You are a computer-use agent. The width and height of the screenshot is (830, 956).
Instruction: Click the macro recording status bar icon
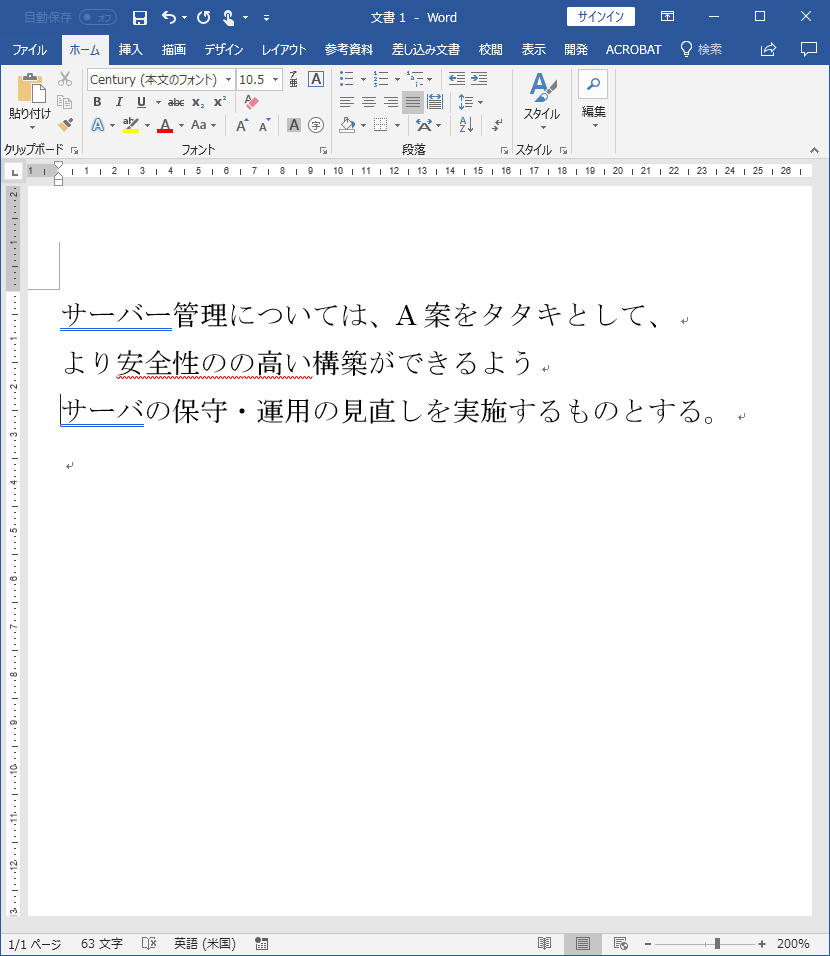(x=262, y=943)
